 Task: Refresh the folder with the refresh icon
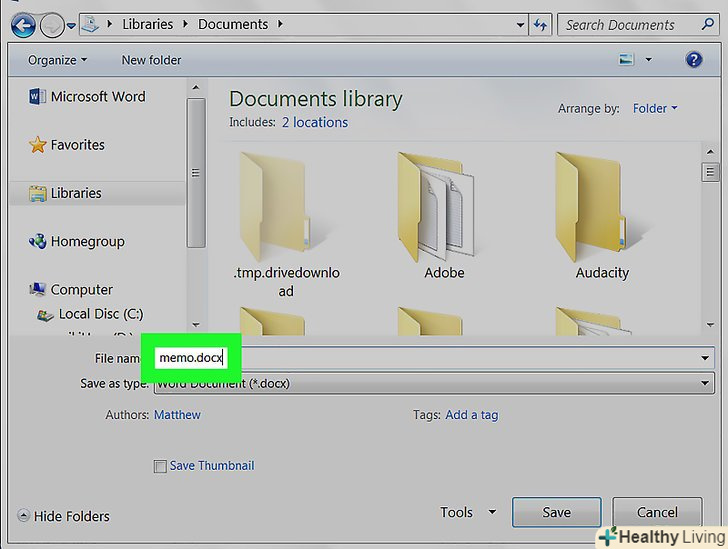[540, 25]
